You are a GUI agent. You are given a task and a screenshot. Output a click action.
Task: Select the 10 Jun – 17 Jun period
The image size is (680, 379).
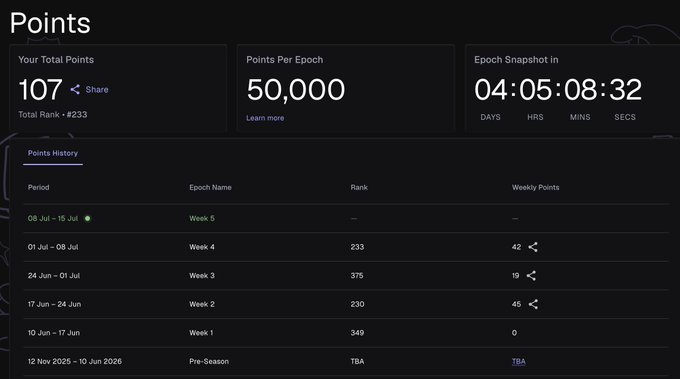[54, 333]
